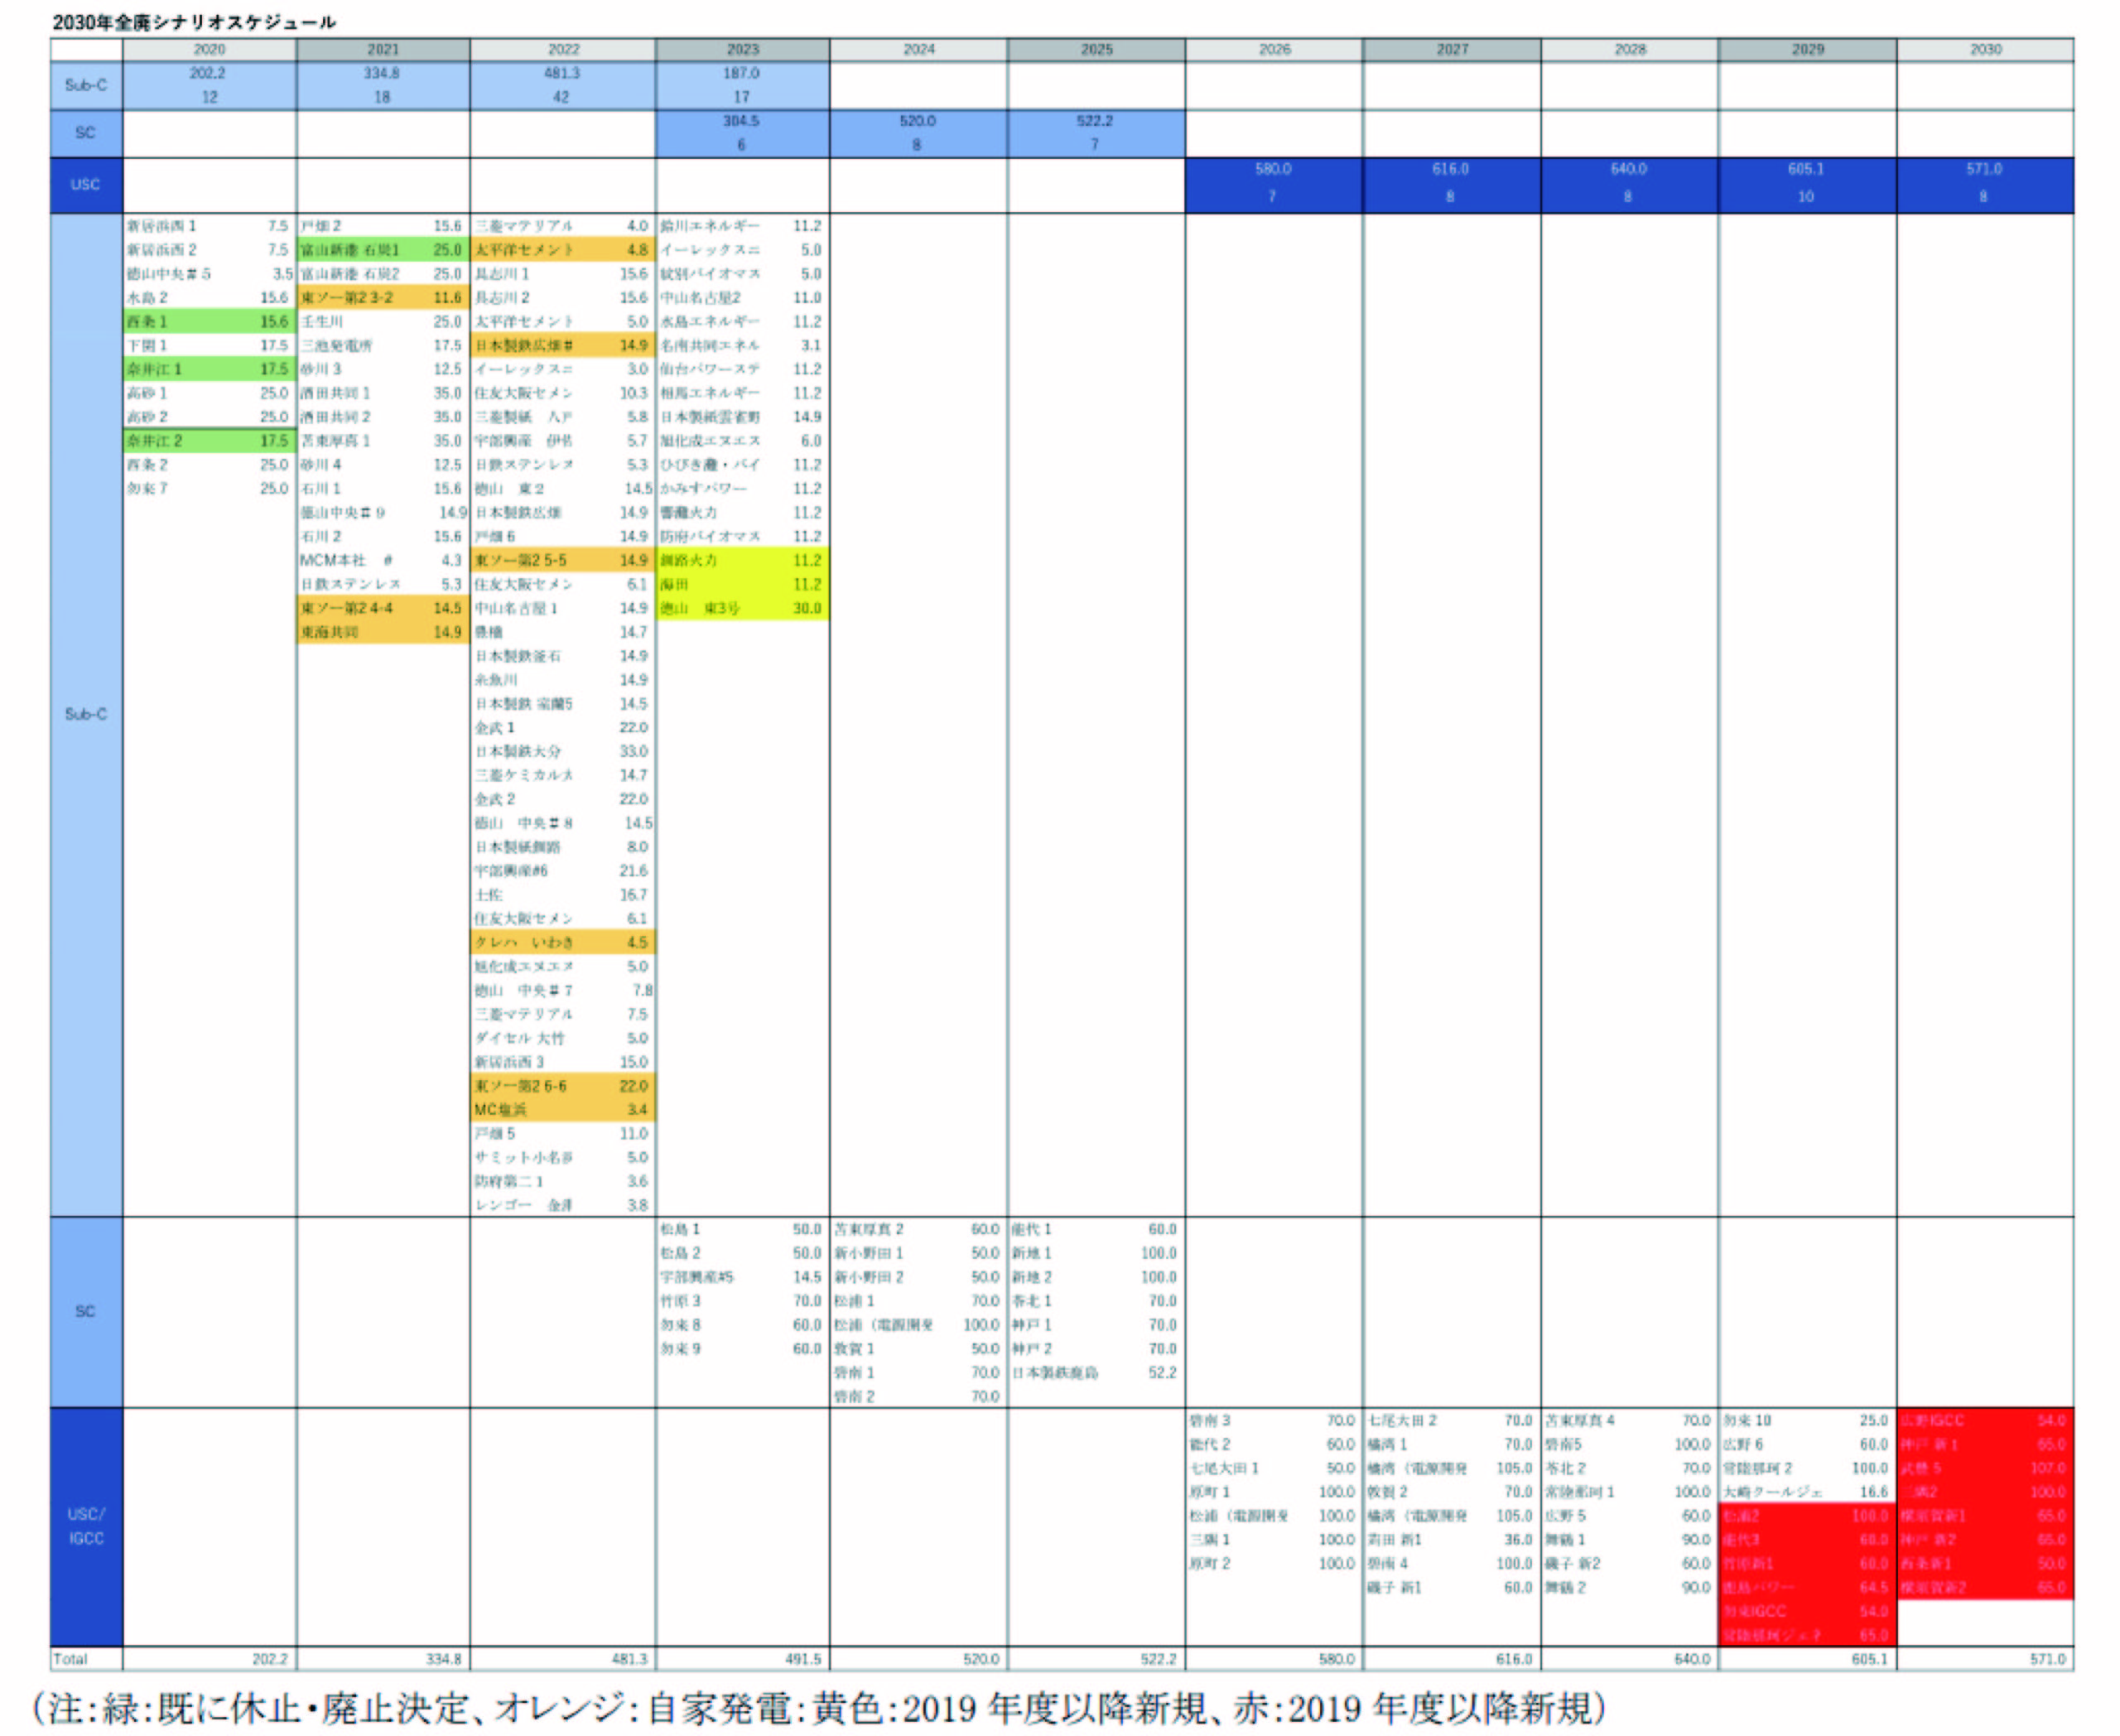This screenshot has width=2120, height=1736.
Task: Click the row 碧南 3
Action: pyautogui.click(x=1274, y=1420)
